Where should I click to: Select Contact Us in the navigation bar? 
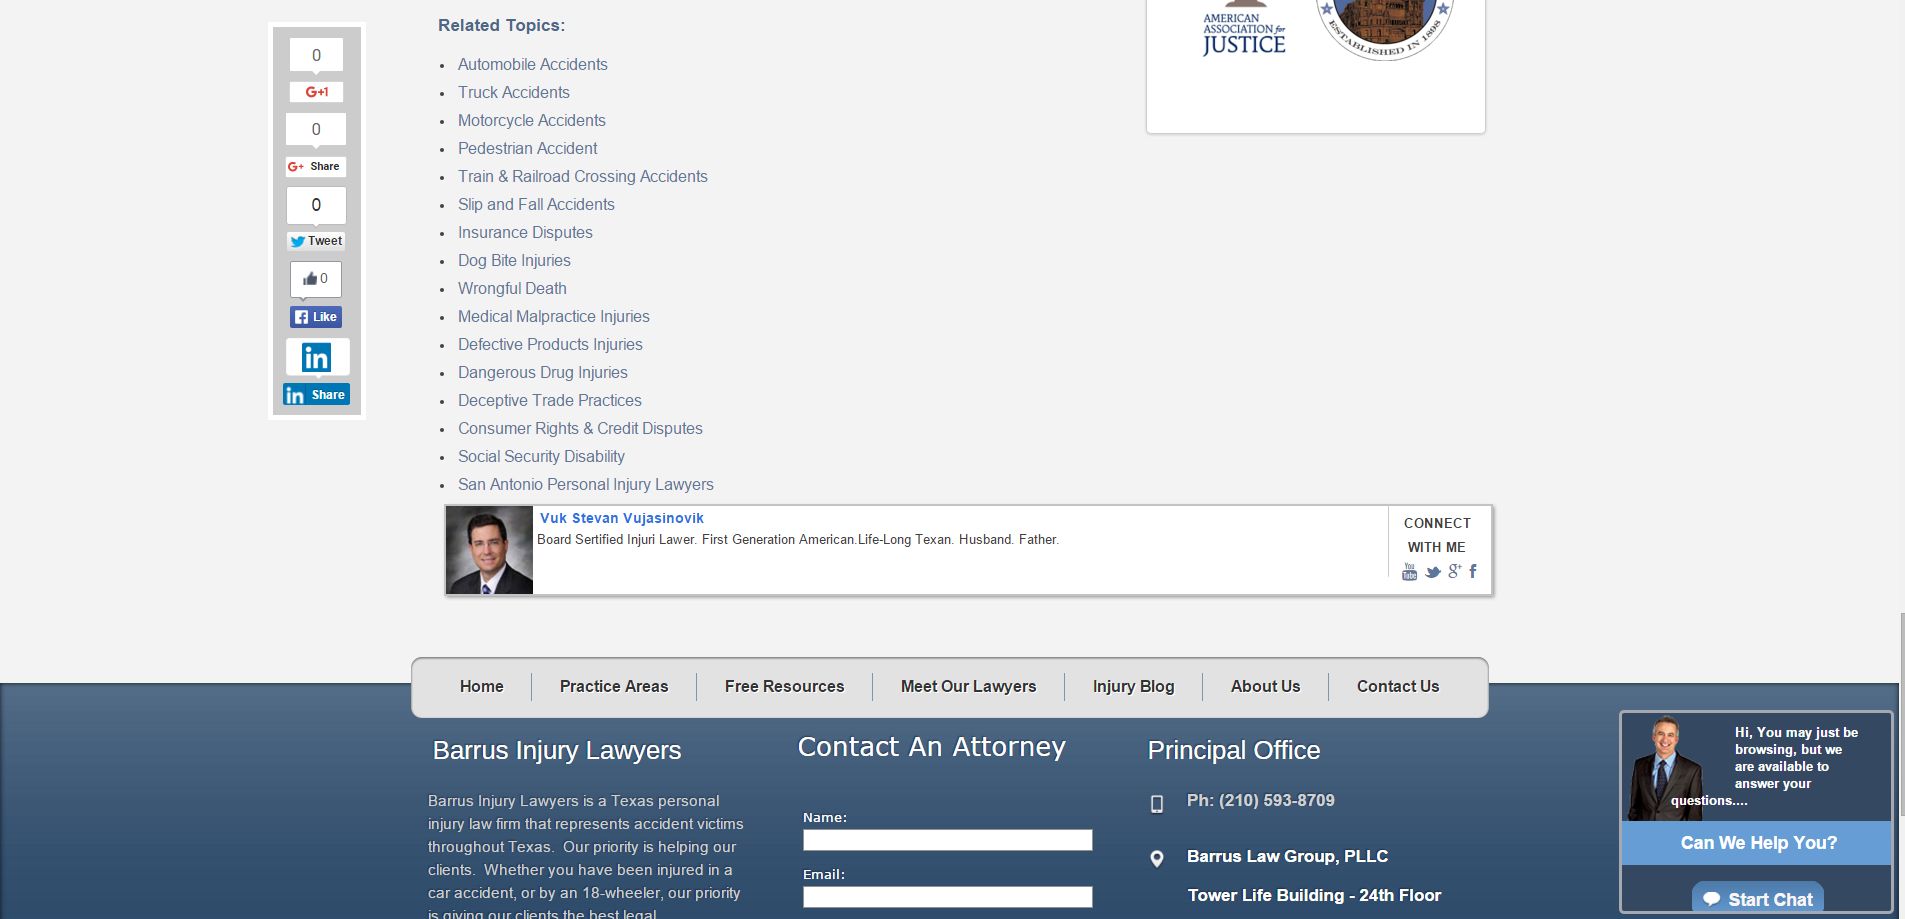[1397, 687]
